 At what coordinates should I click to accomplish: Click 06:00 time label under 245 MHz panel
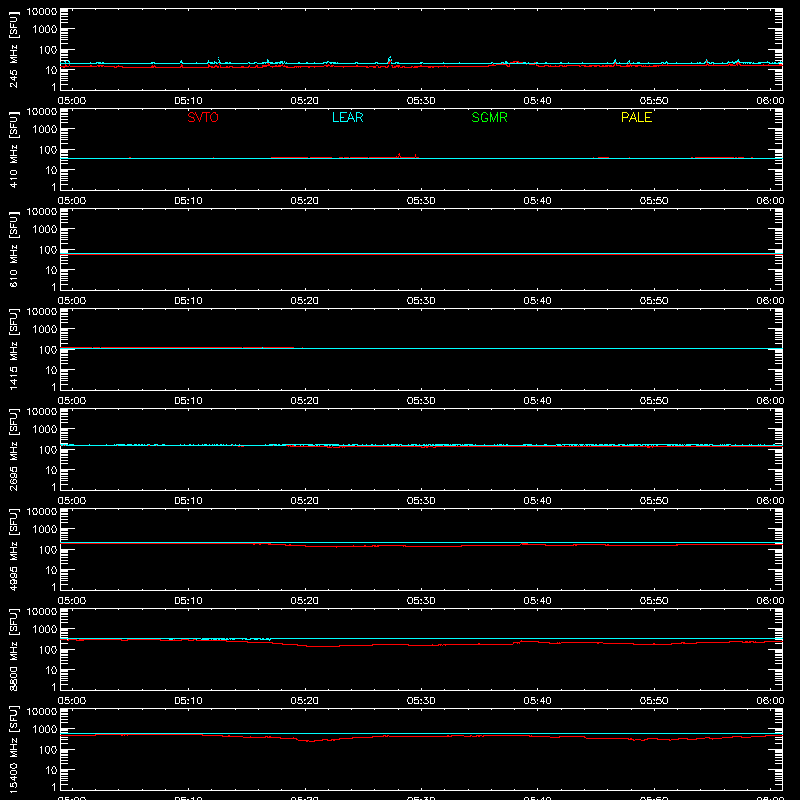click(x=770, y=101)
